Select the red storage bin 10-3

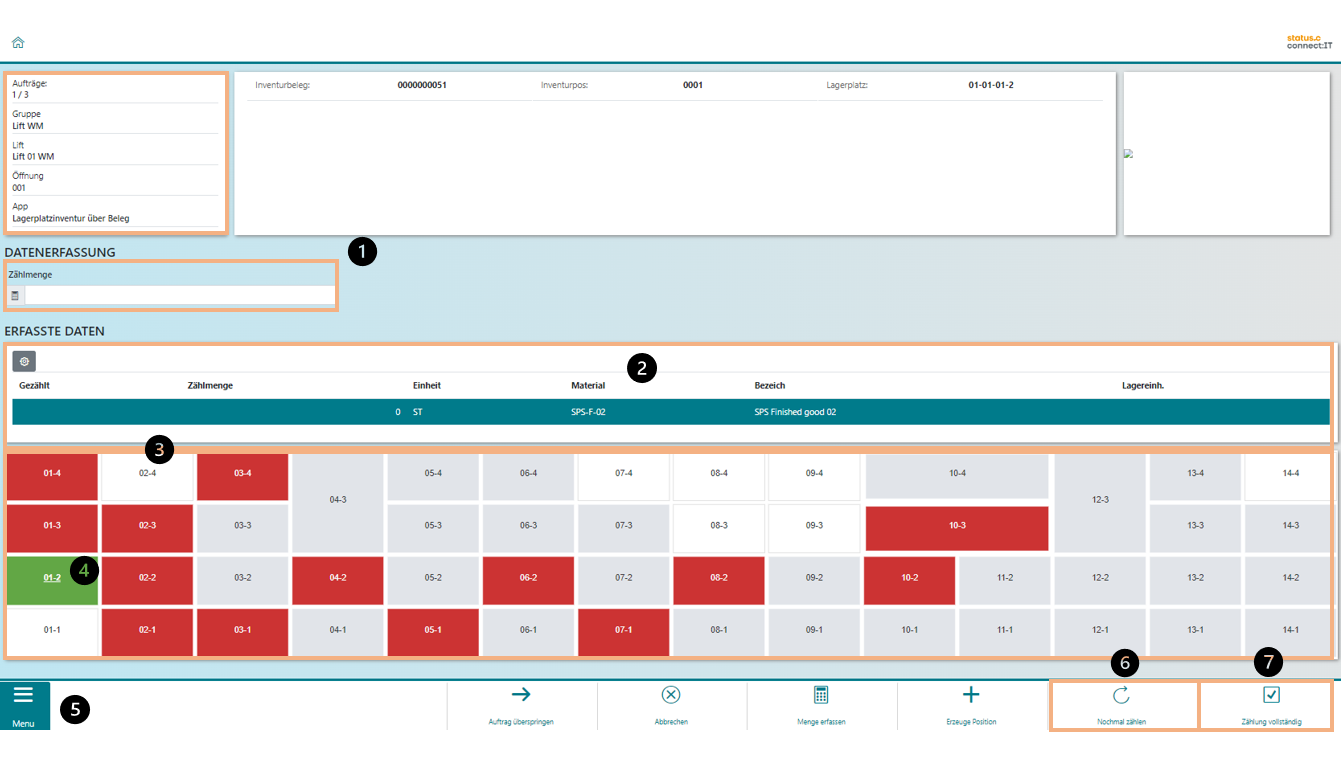957,526
